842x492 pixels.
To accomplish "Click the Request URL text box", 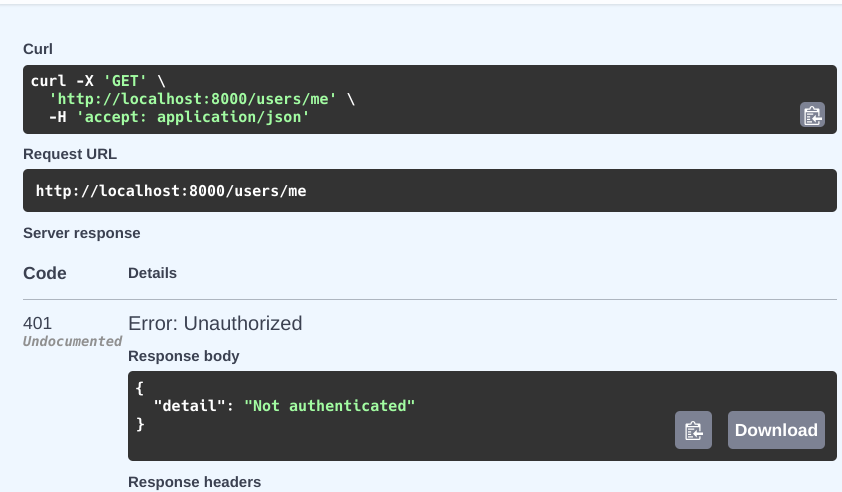I will click(x=429, y=190).
